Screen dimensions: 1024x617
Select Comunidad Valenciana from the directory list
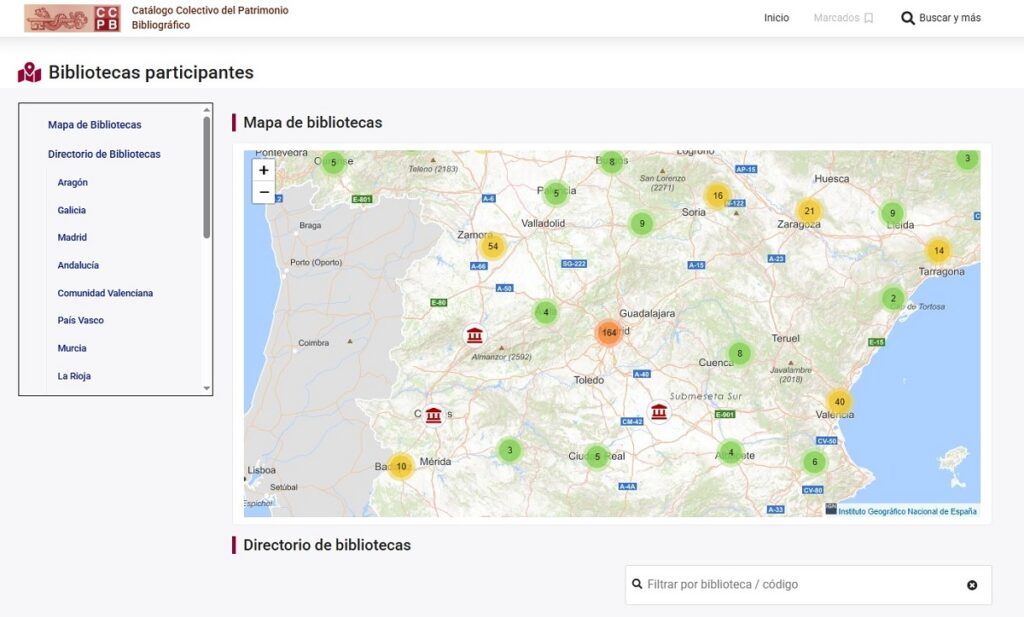click(x=105, y=292)
